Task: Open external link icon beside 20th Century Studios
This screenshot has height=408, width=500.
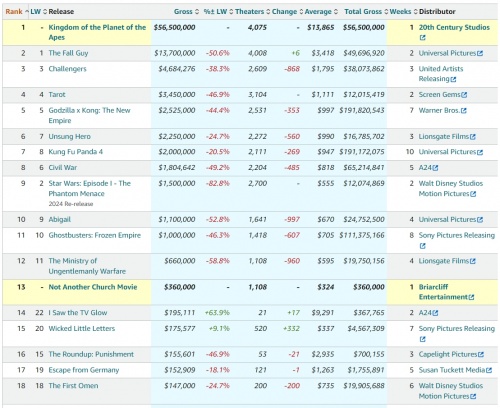Action: [422, 38]
